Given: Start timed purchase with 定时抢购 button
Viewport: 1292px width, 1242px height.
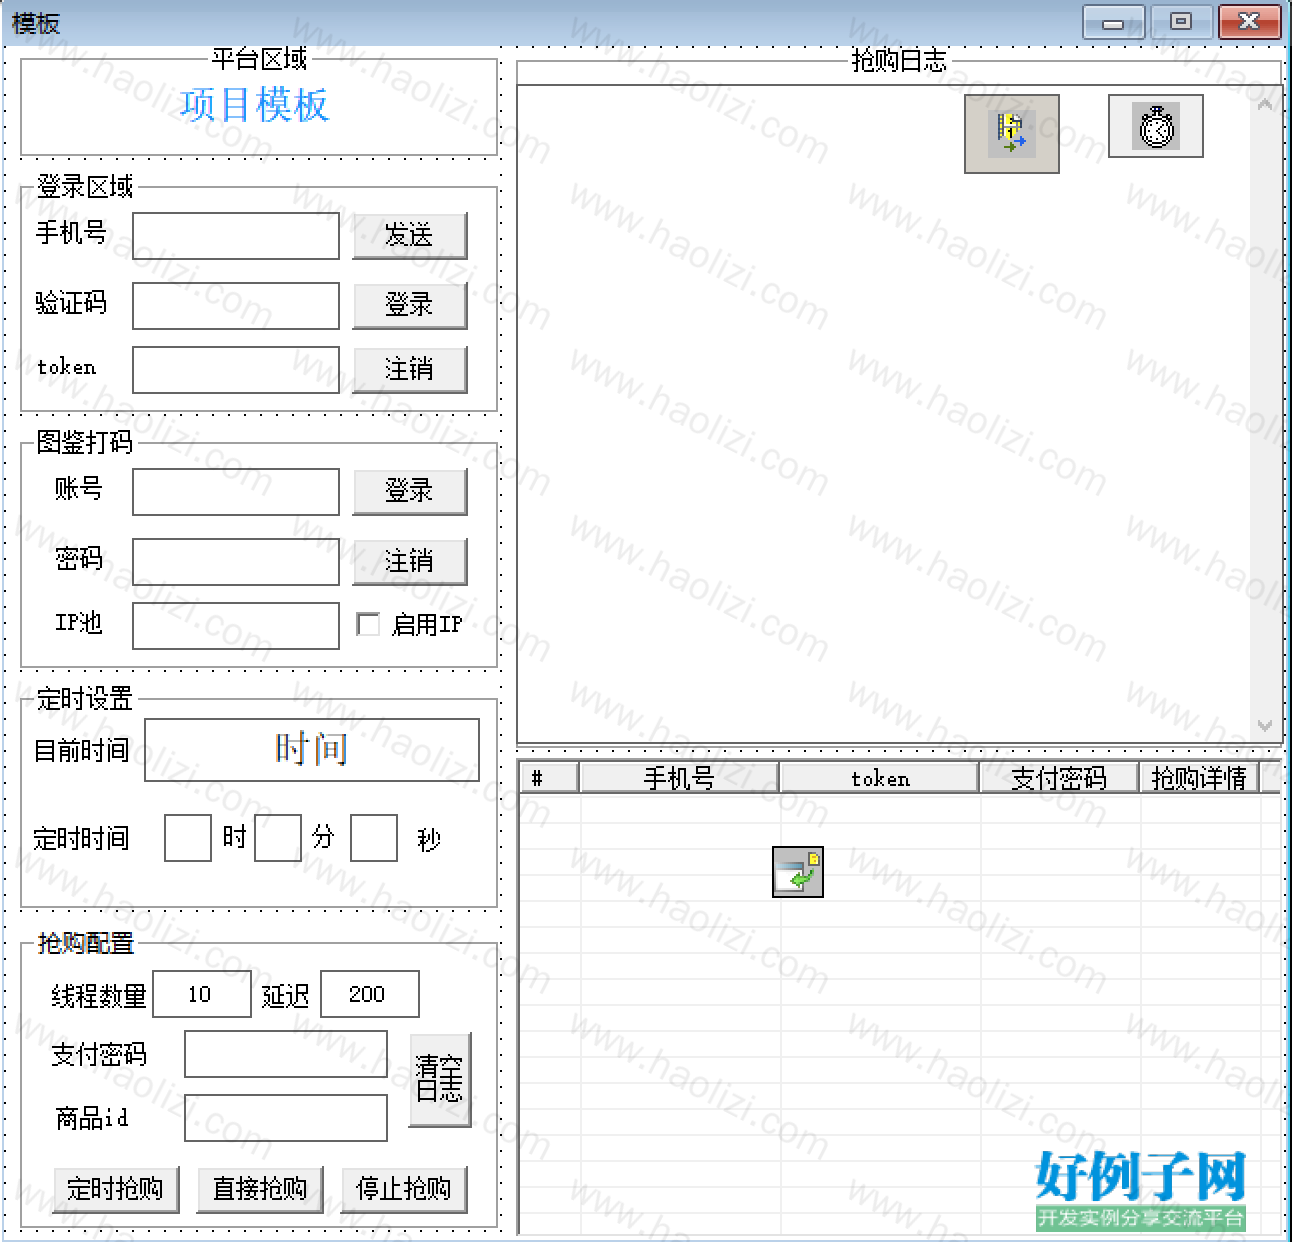Looking at the screenshot, I should pyautogui.click(x=116, y=1189).
